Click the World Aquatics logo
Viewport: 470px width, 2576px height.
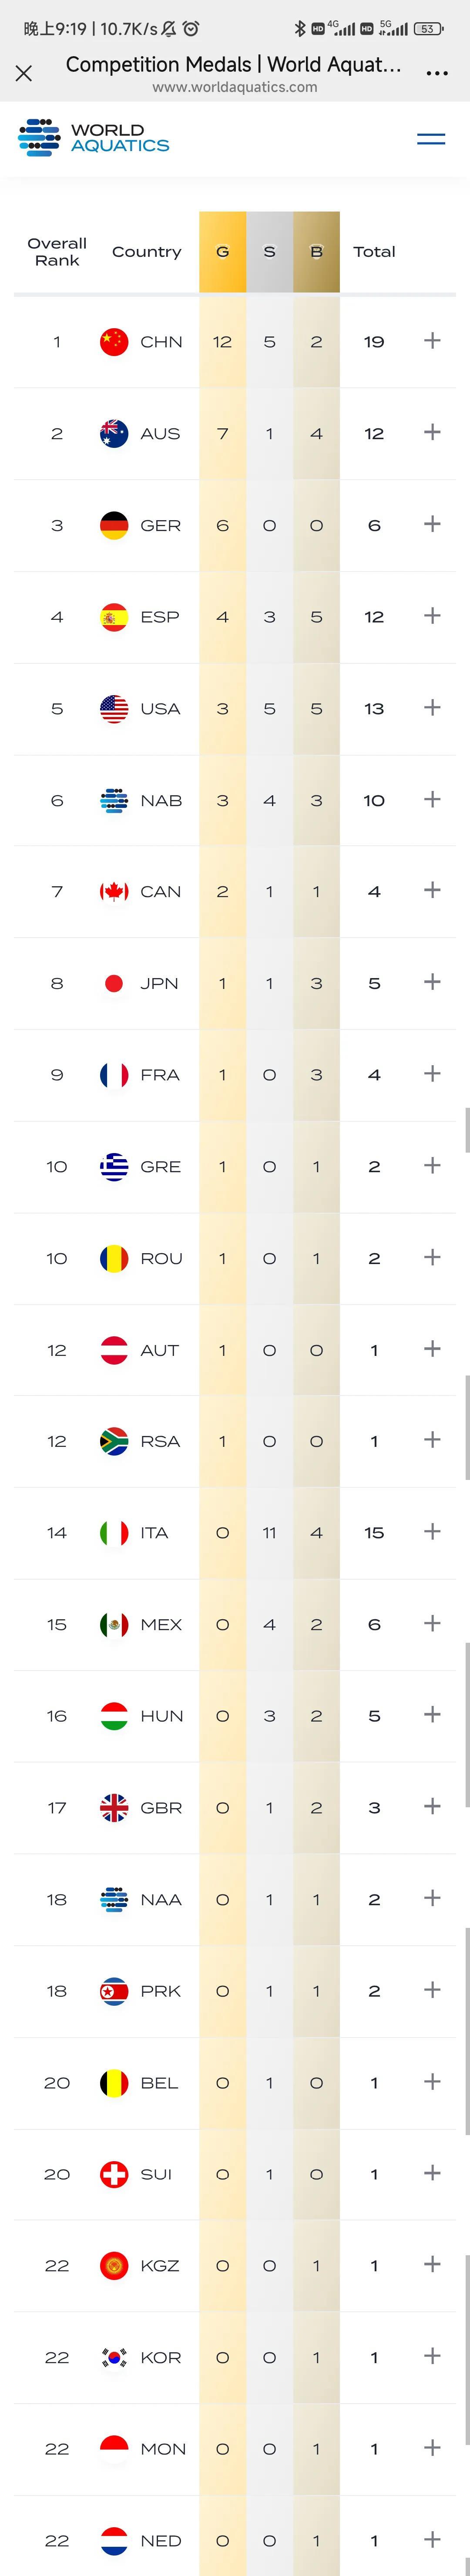(94, 138)
